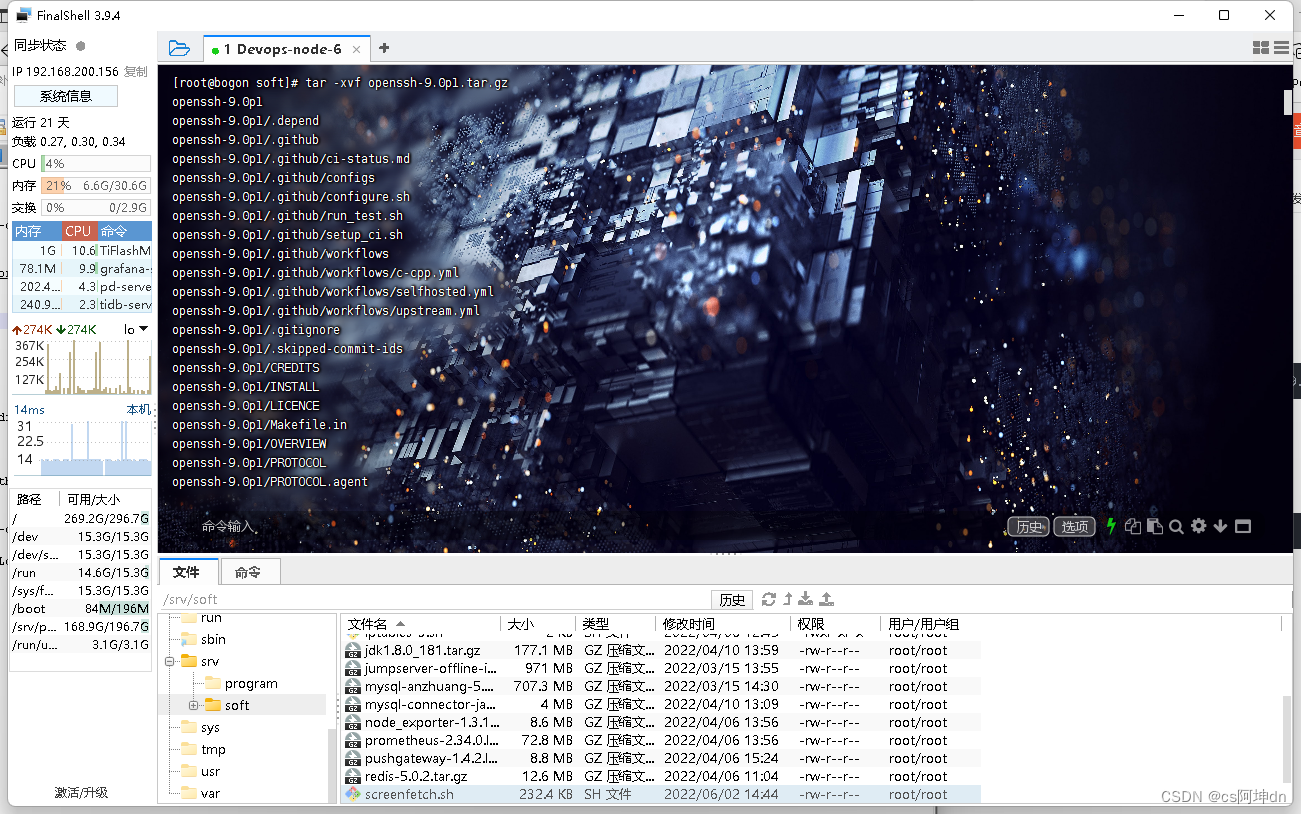Open the terminal search magnifier icon
The image size is (1301, 814).
1177,526
